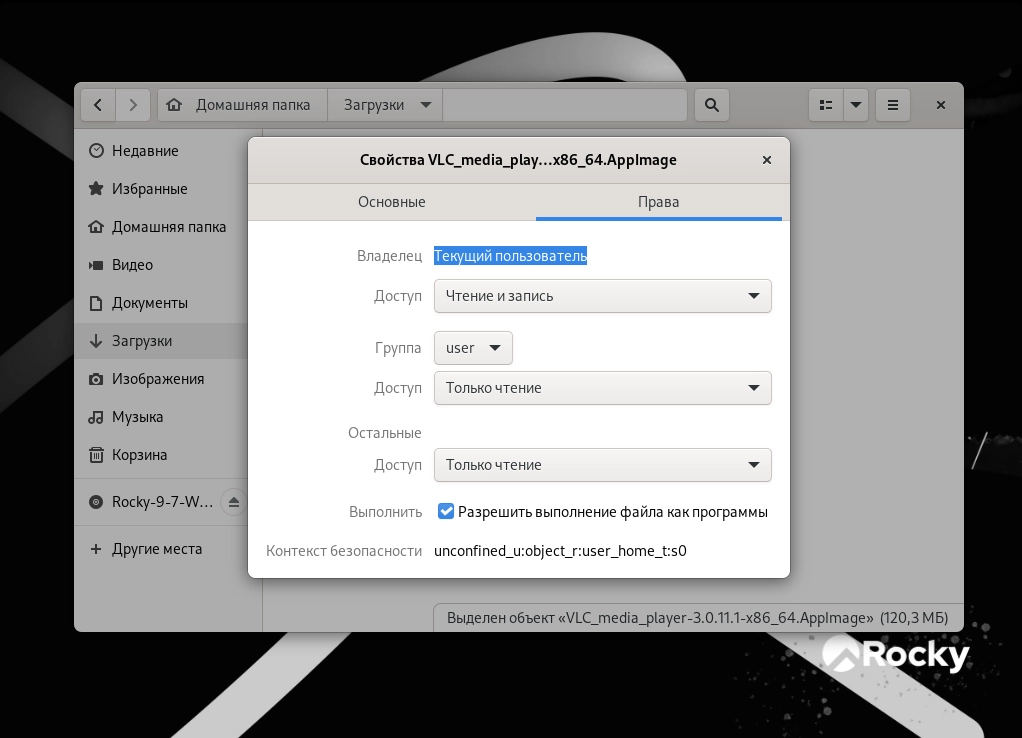Open view options dropdown arrow in header
1022x738 pixels.
pos(856,105)
